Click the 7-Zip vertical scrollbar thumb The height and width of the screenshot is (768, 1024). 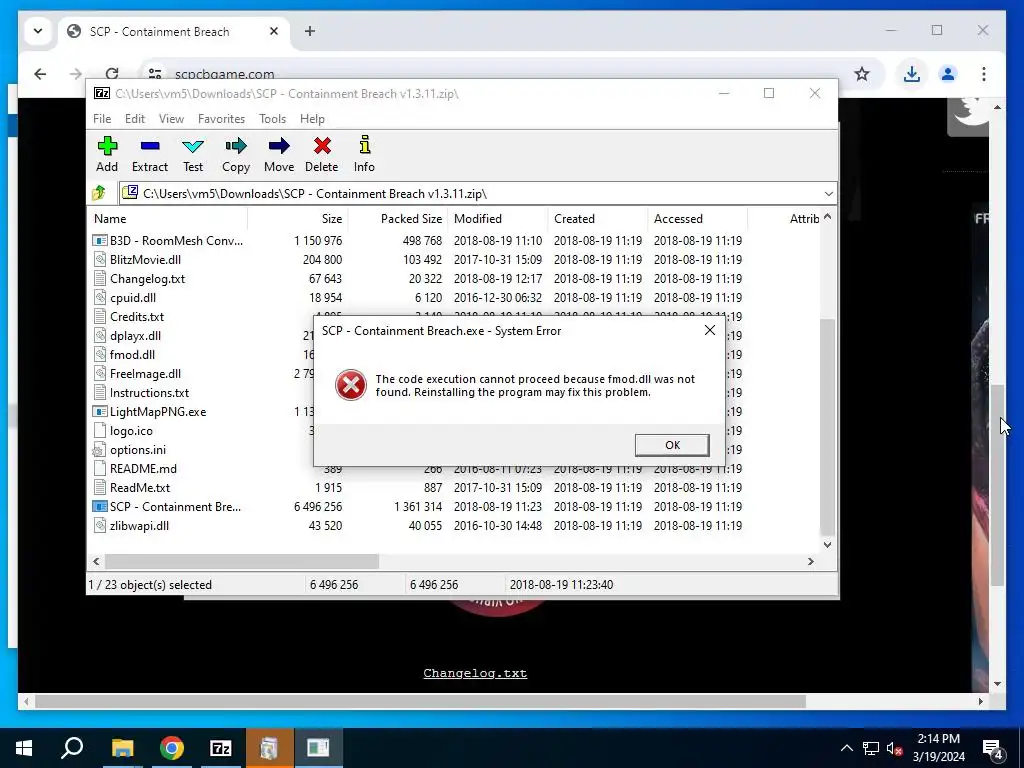point(827,428)
